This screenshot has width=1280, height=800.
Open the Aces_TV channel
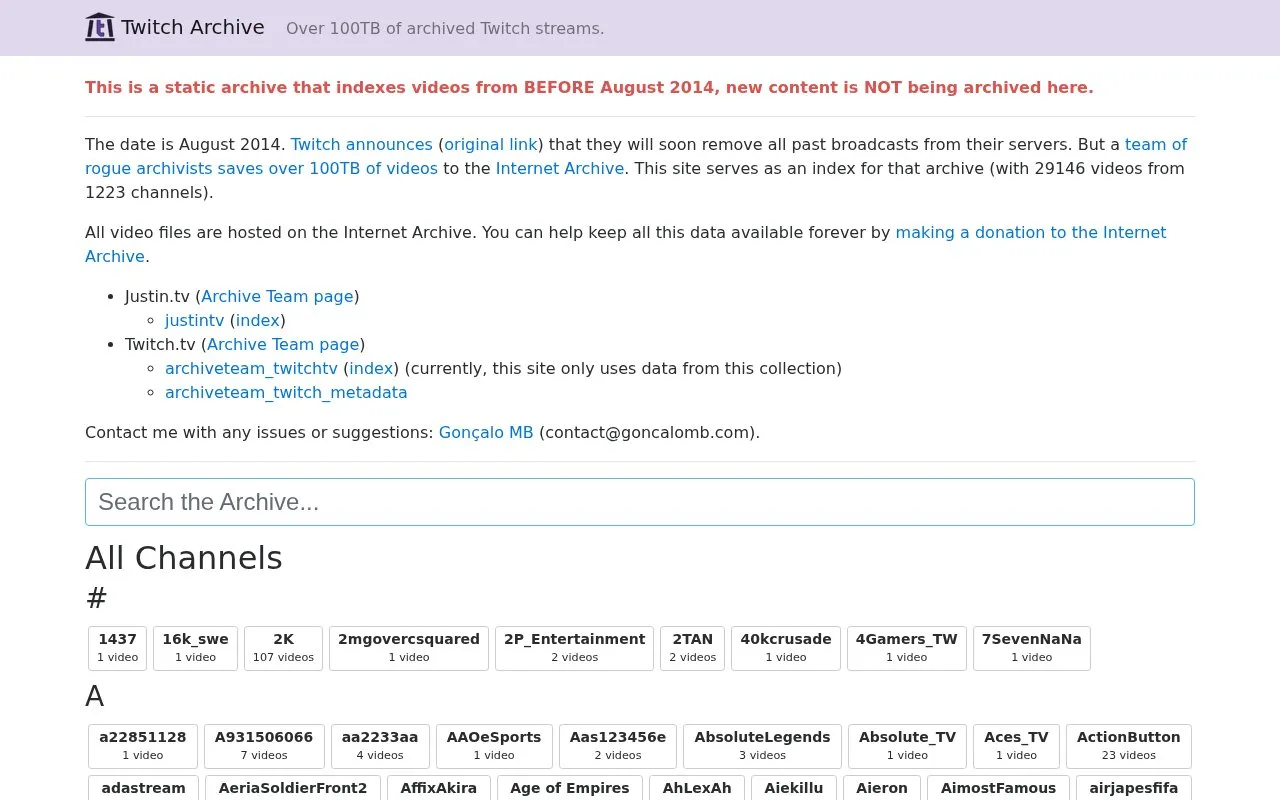click(x=1016, y=746)
